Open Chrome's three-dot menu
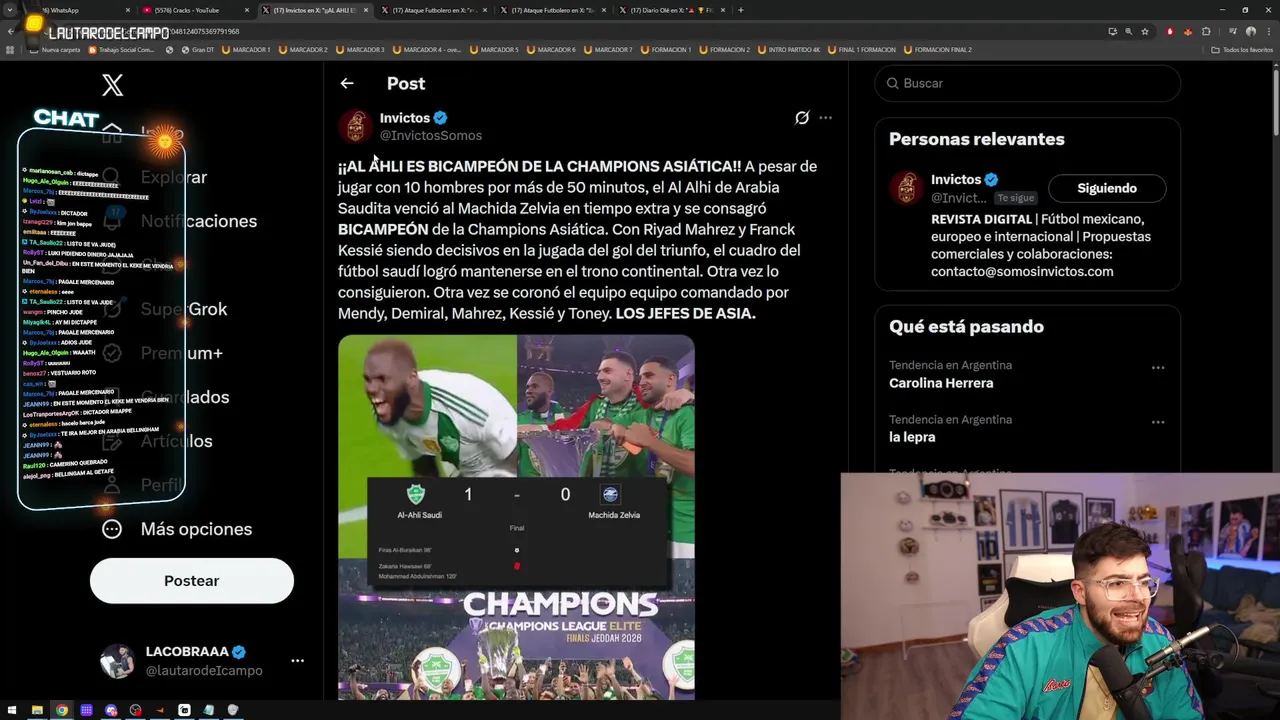 (1268, 31)
